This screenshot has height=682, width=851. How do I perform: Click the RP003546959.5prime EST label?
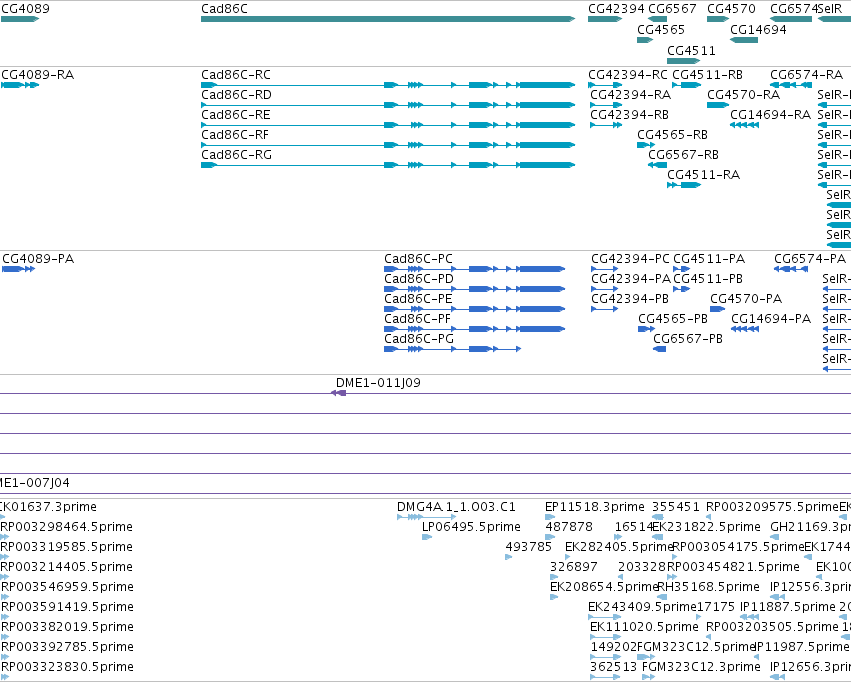(x=67, y=587)
